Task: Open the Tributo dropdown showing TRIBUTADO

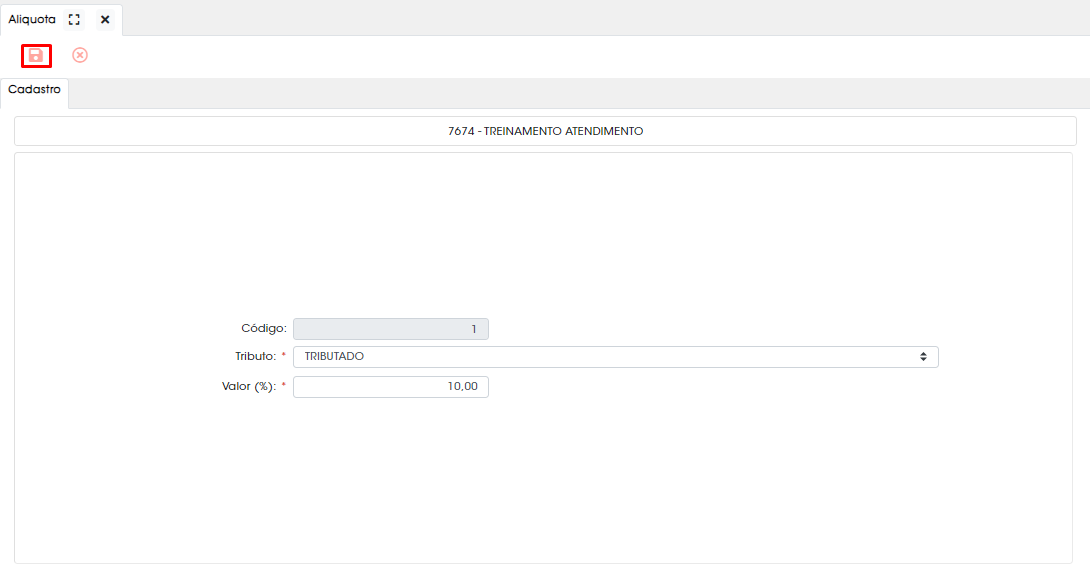Action: click(616, 357)
